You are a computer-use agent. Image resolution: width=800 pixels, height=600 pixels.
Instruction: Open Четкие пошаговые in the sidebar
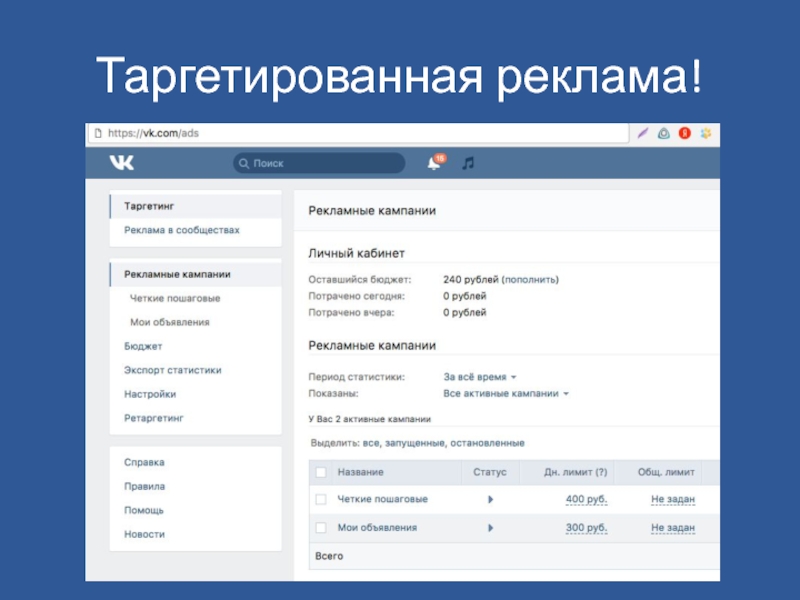[175, 298]
